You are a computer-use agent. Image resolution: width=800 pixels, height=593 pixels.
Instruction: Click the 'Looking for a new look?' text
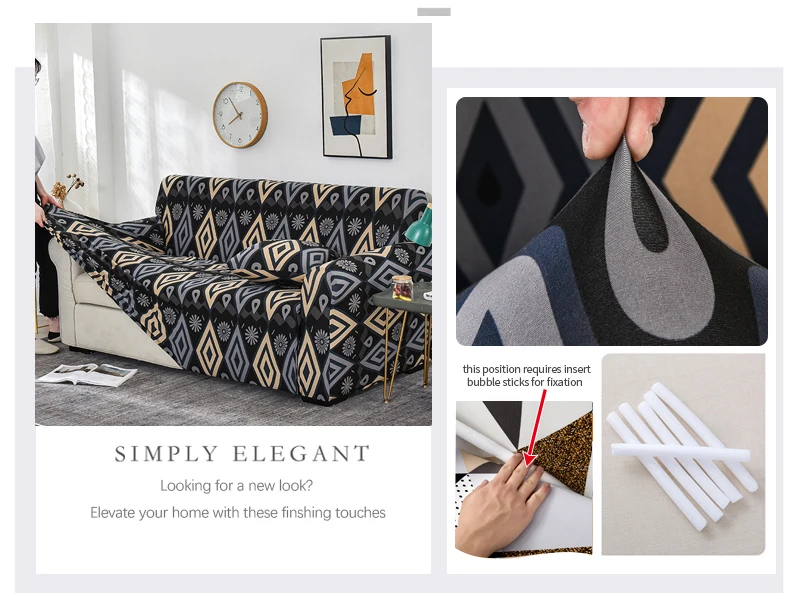[x=236, y=485]
